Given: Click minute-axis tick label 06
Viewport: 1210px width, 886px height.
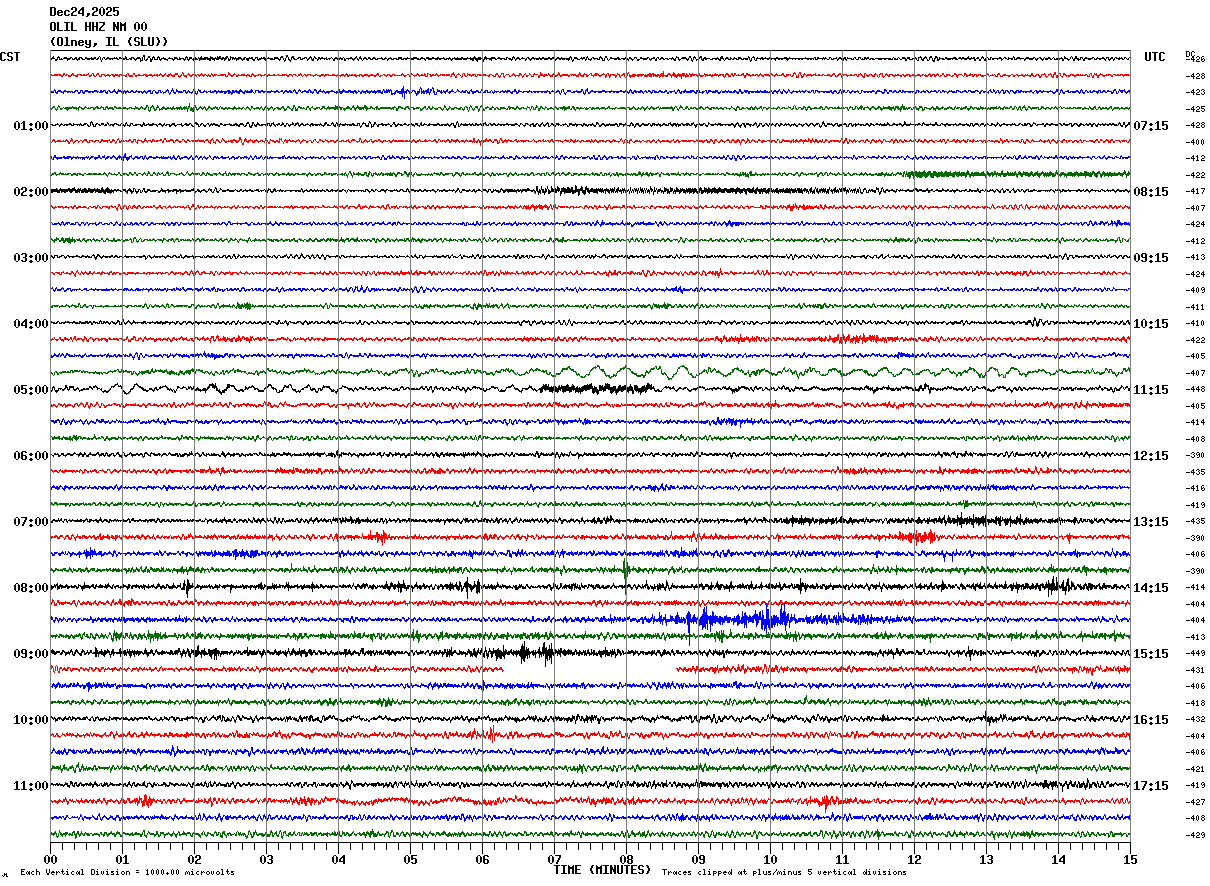Looking at the screenshot, I should pos(482,859).
